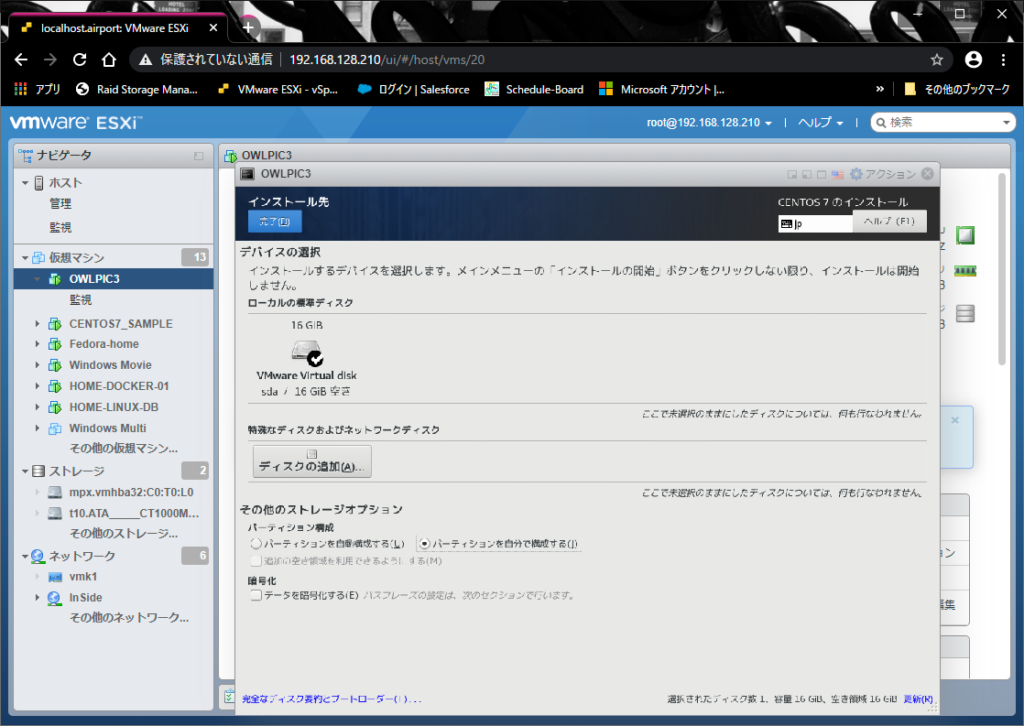Expand the HOME-LINUX-DB tree node
Viewport: 1024px width, 726px height.
point(37,407)
